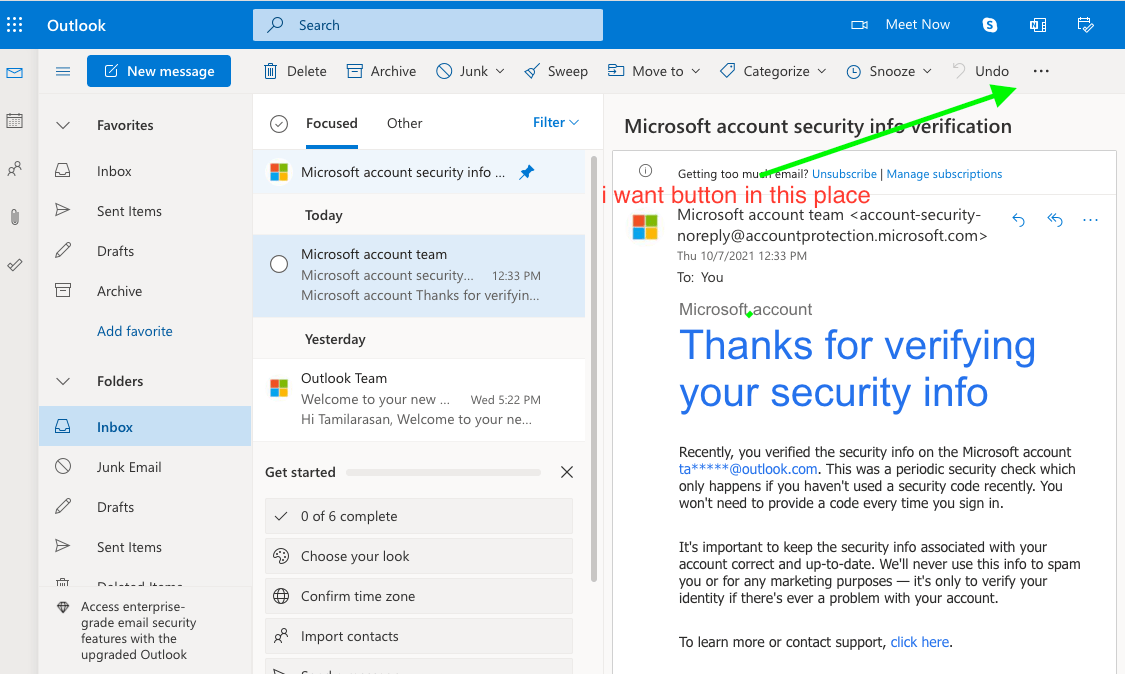
Task: Reply to the Microsoft account team email
Action: click(1018, 220)
